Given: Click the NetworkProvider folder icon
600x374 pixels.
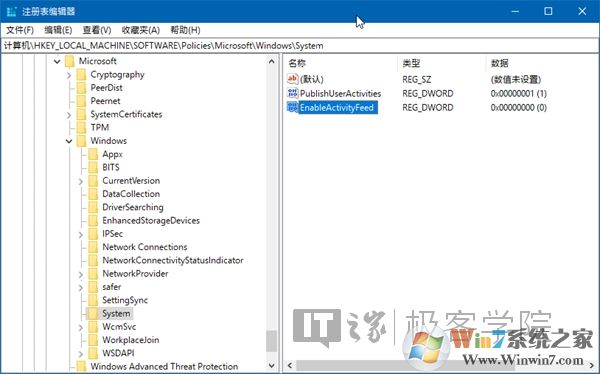Looking at the screenshot, I should tap(93, 274).
